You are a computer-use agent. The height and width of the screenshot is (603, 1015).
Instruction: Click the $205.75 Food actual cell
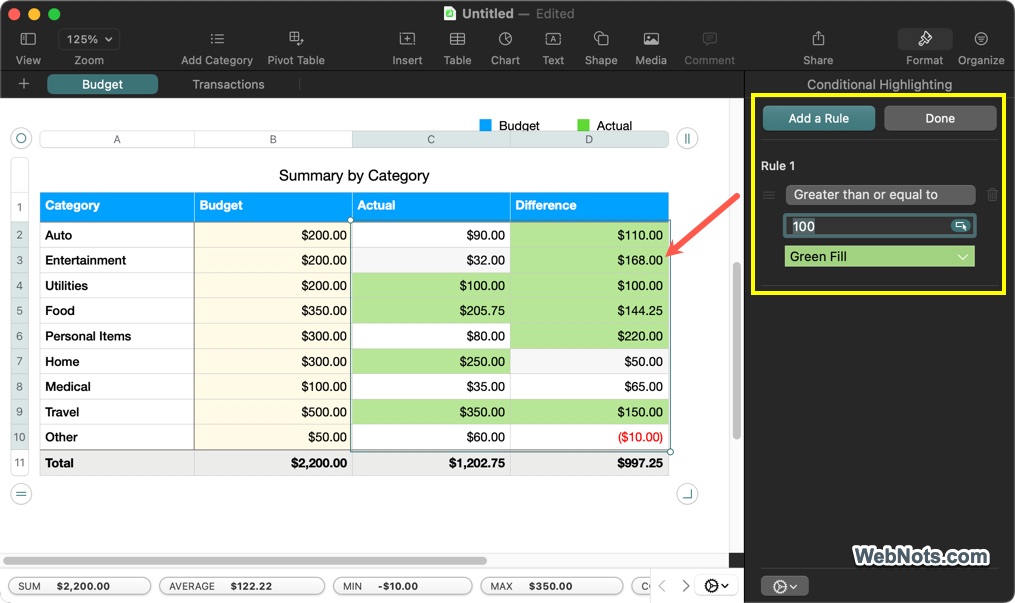pos(431,311)
